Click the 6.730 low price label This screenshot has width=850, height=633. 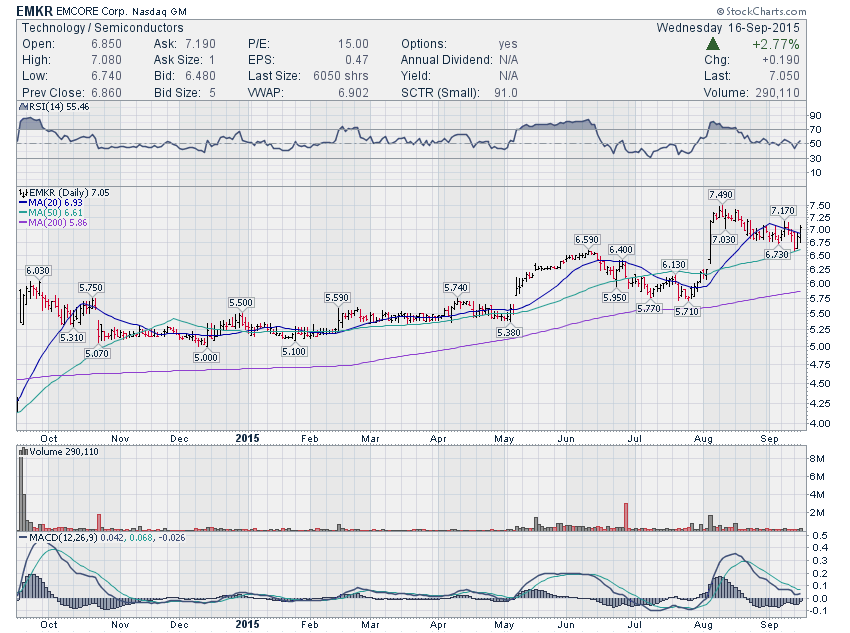(777, 254)
